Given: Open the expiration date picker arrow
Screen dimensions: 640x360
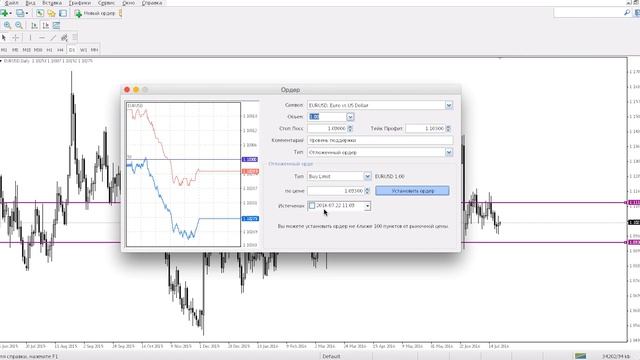Looking at the screenshot, I should [368, 206].
